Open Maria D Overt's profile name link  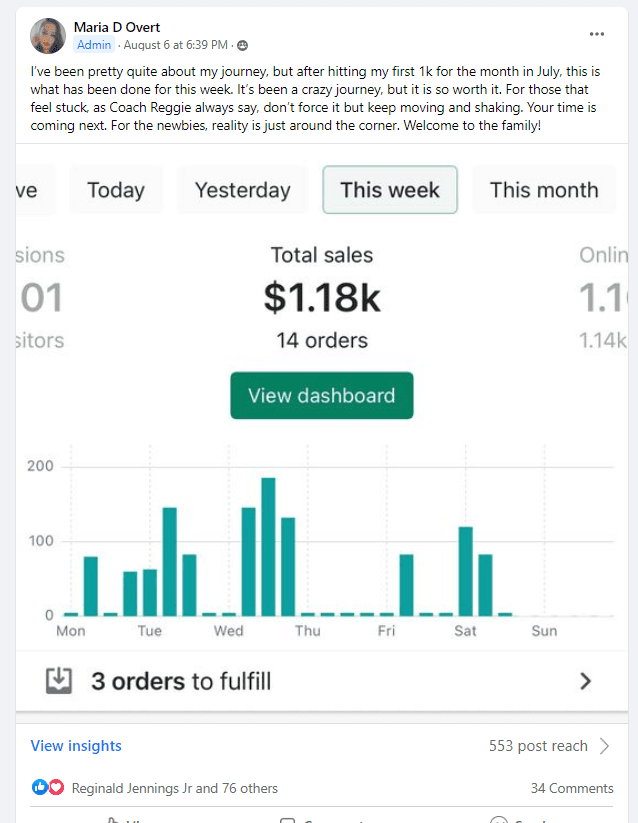117,27
